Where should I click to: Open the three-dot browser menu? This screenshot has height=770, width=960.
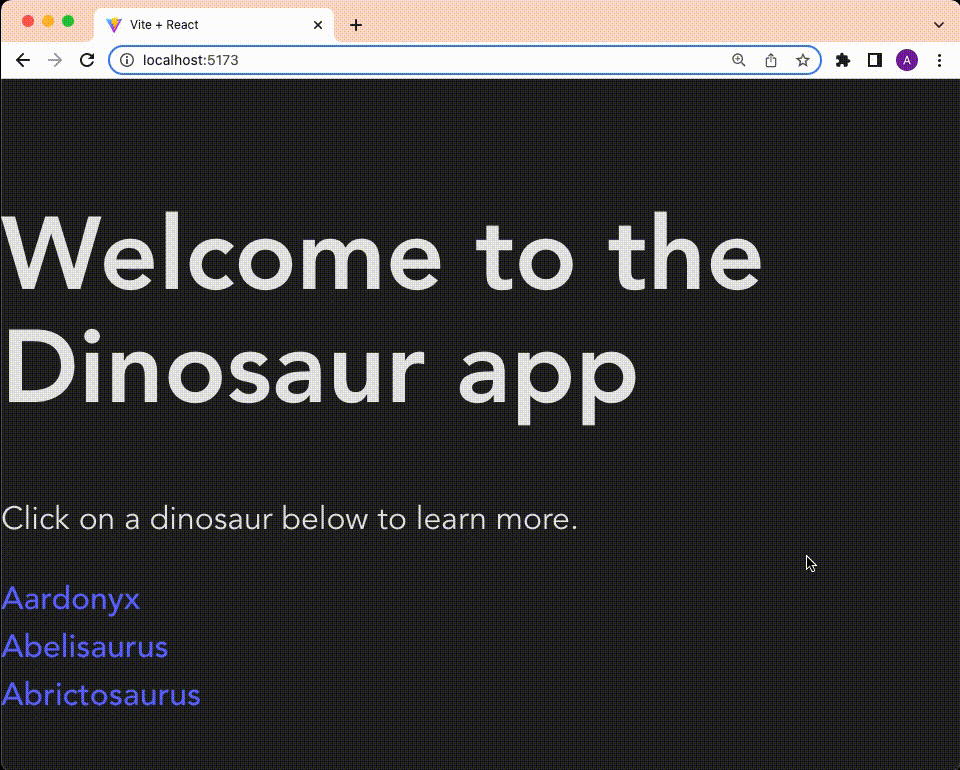point(940,60)
